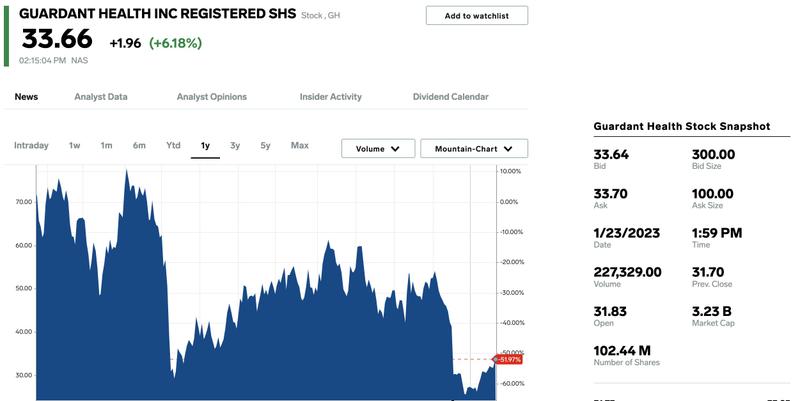Viewport: 800px width, 401px height.
Task: Click the 10.00% percent axis label
Action: click(510, 171)
